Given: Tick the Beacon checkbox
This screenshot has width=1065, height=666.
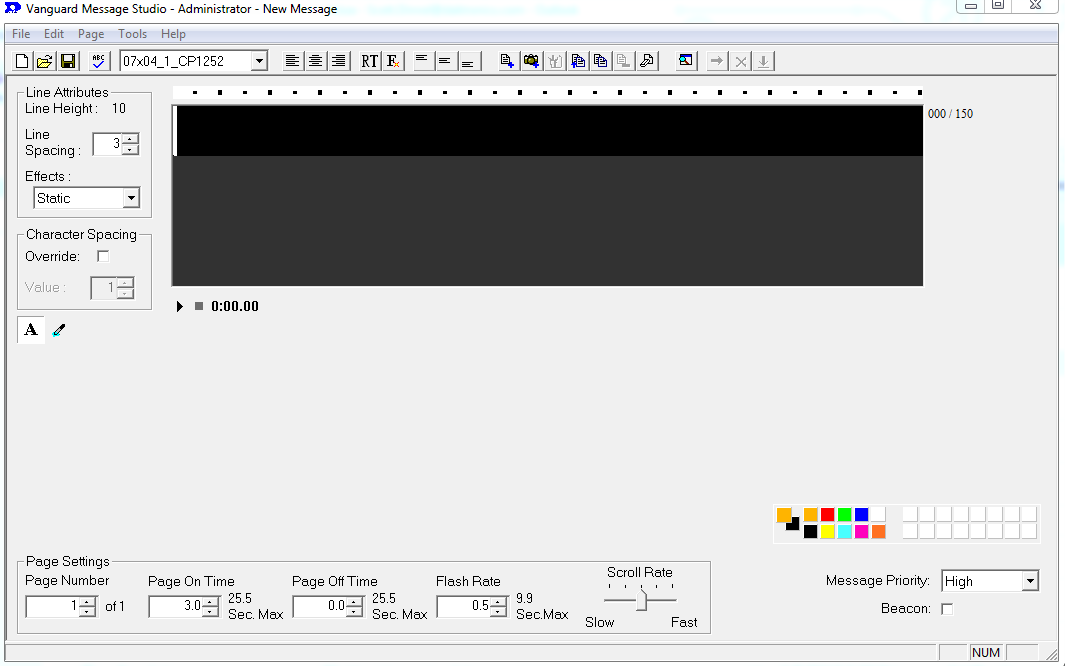Looking at the screenshot, I should click(947, 609).
